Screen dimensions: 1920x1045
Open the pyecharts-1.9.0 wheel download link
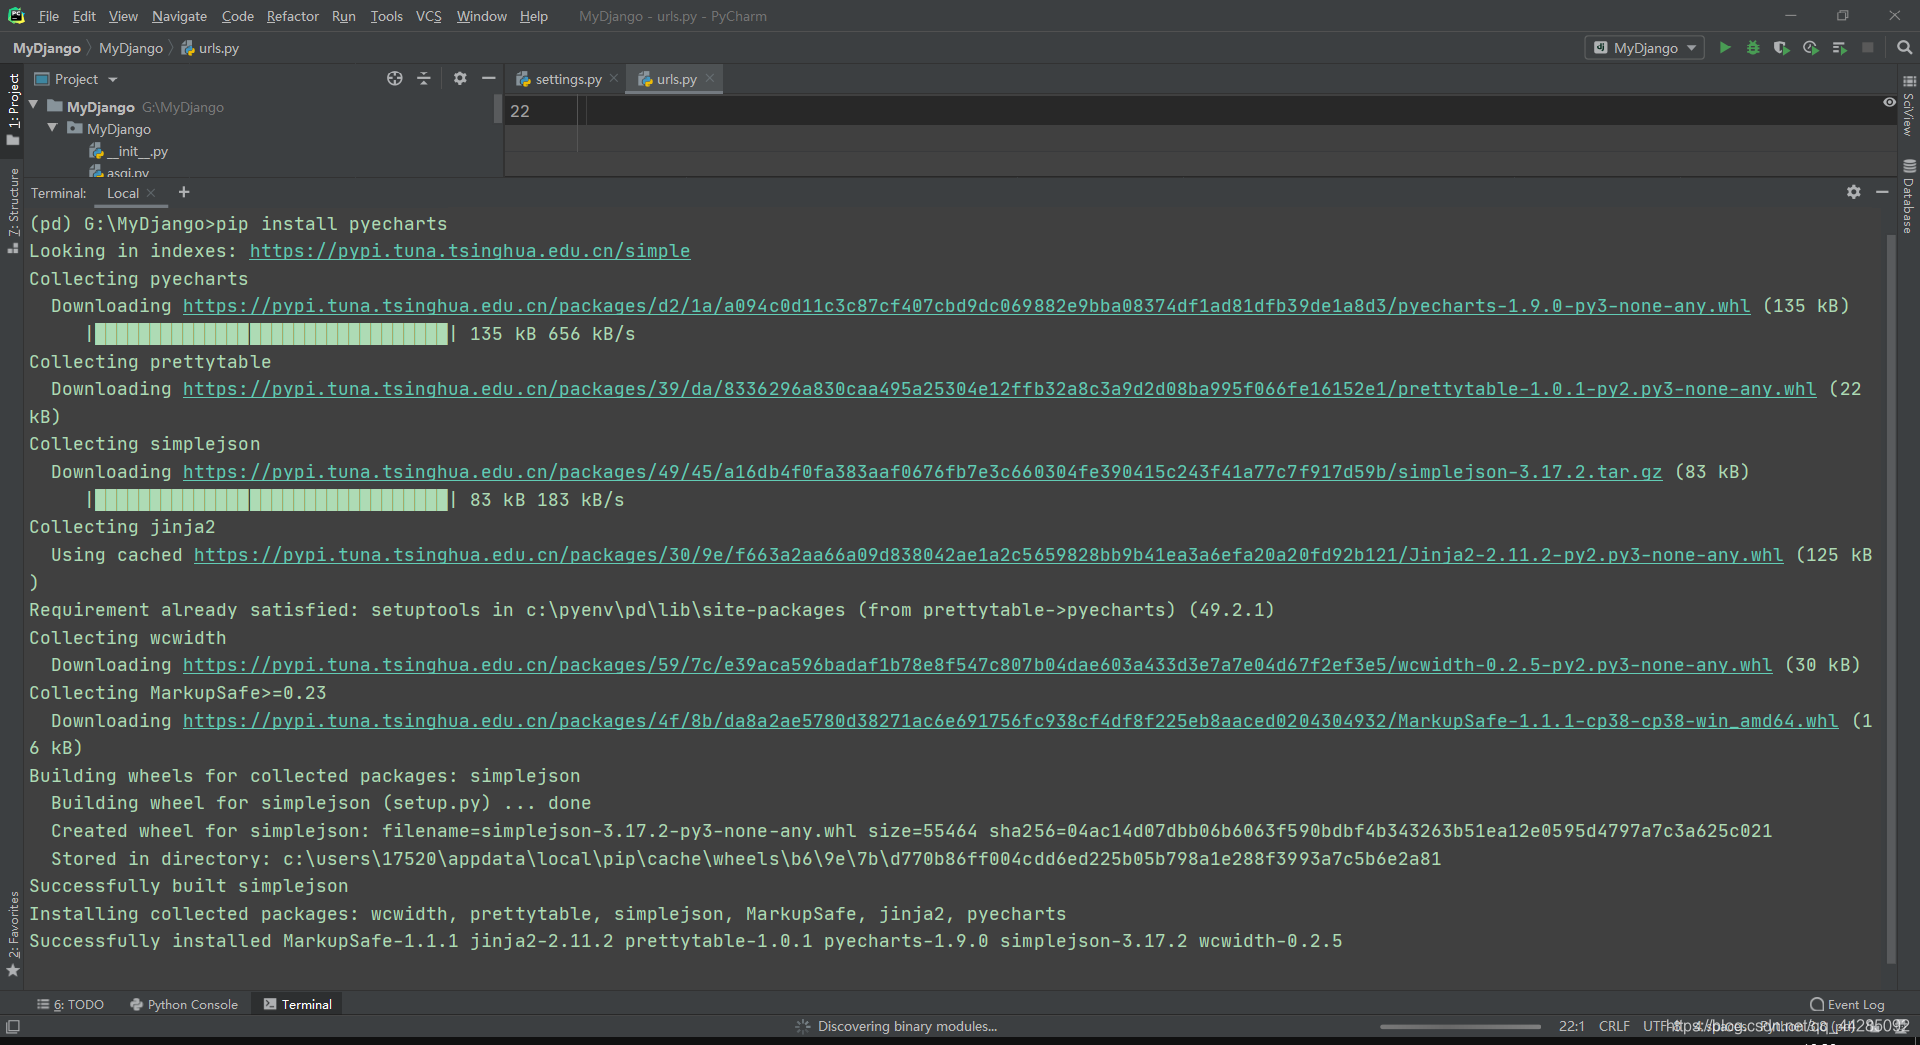click(966, 306)
